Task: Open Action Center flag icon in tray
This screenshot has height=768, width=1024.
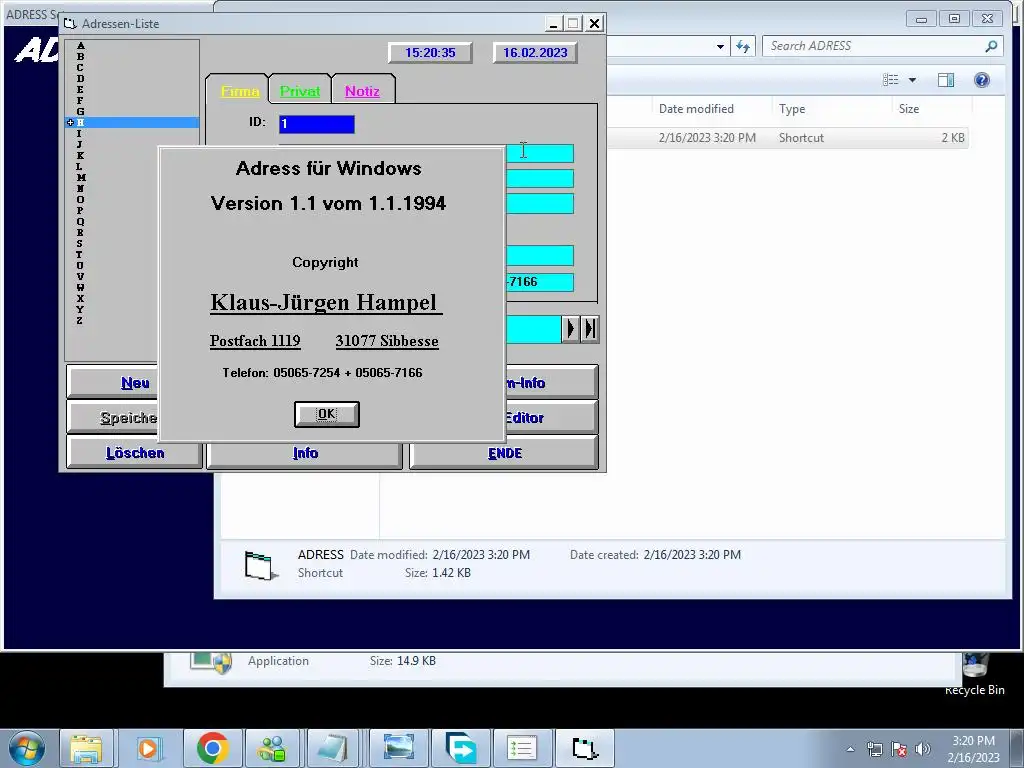Action: click(899, 749)
